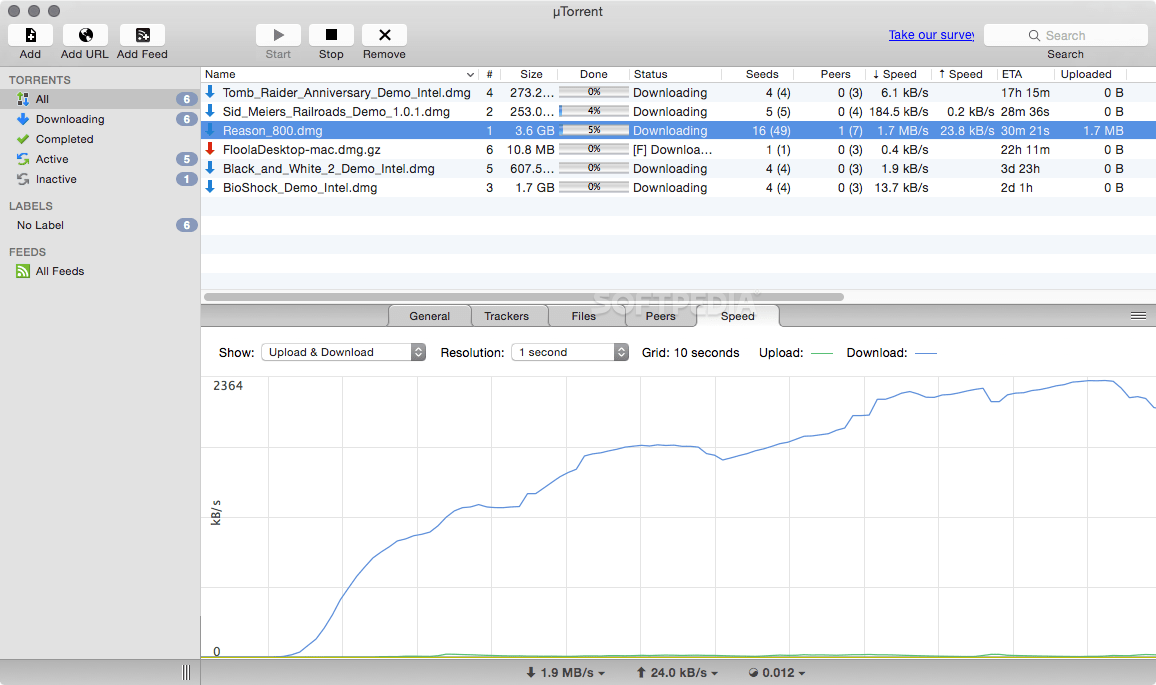
Task: Switch to the Peers tab
Action: [661, 316]
